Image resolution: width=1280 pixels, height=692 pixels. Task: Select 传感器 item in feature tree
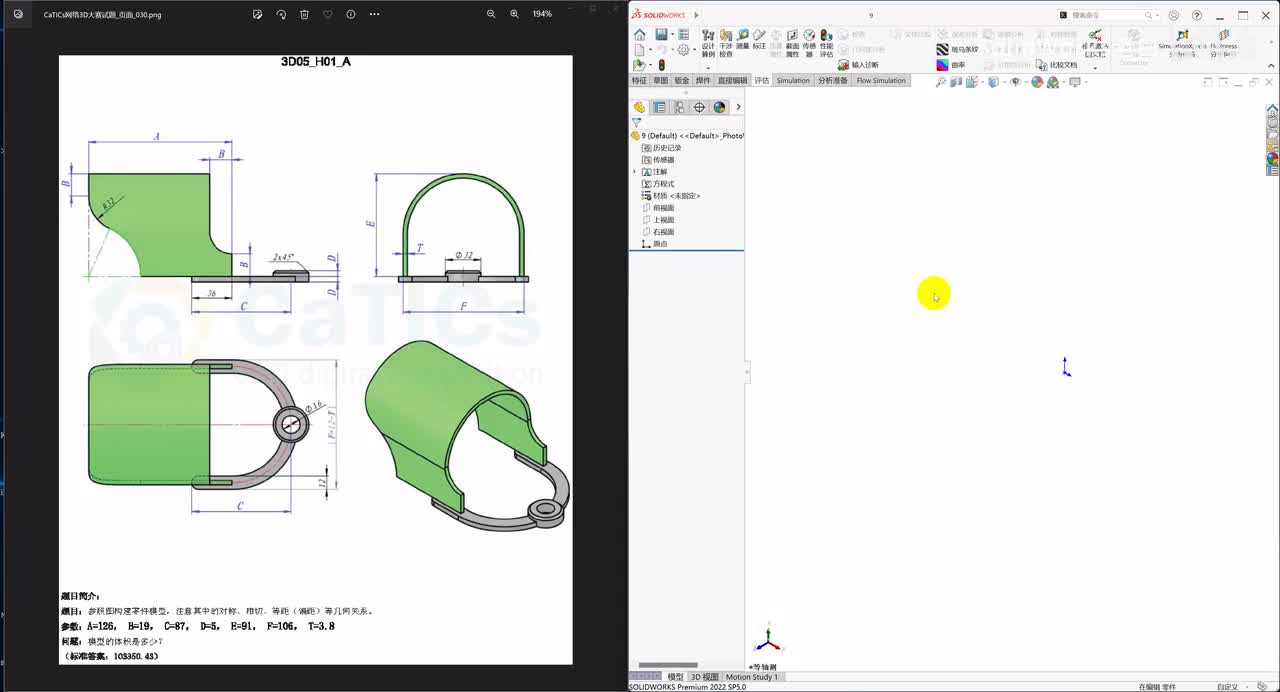click(658, 160)
